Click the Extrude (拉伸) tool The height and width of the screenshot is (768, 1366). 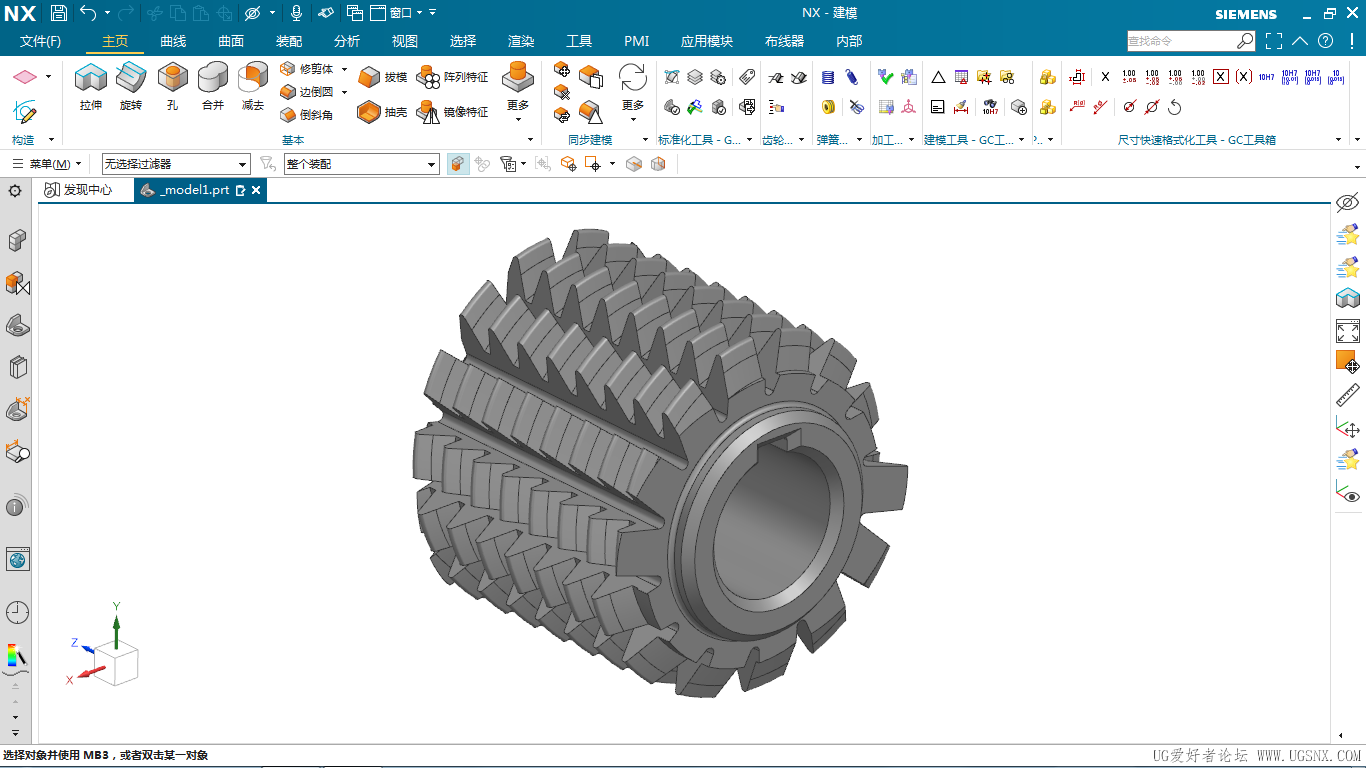[x=91, y=86]
